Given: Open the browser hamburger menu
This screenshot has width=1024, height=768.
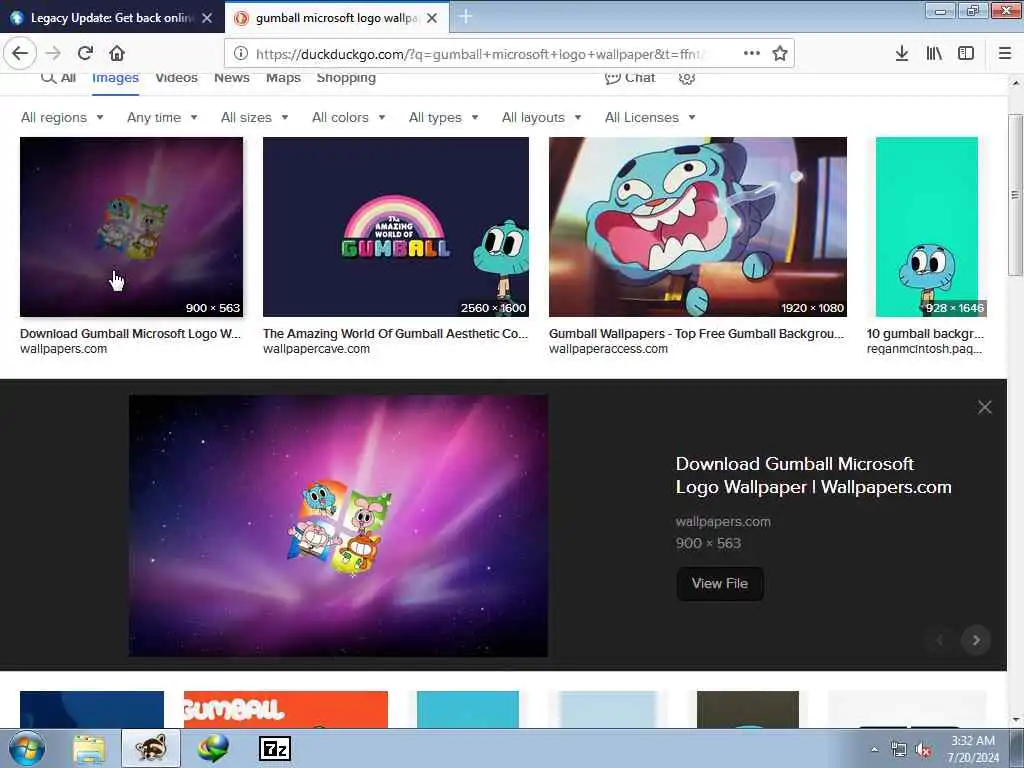Looking at the screenshot, I should point(1005,54).
